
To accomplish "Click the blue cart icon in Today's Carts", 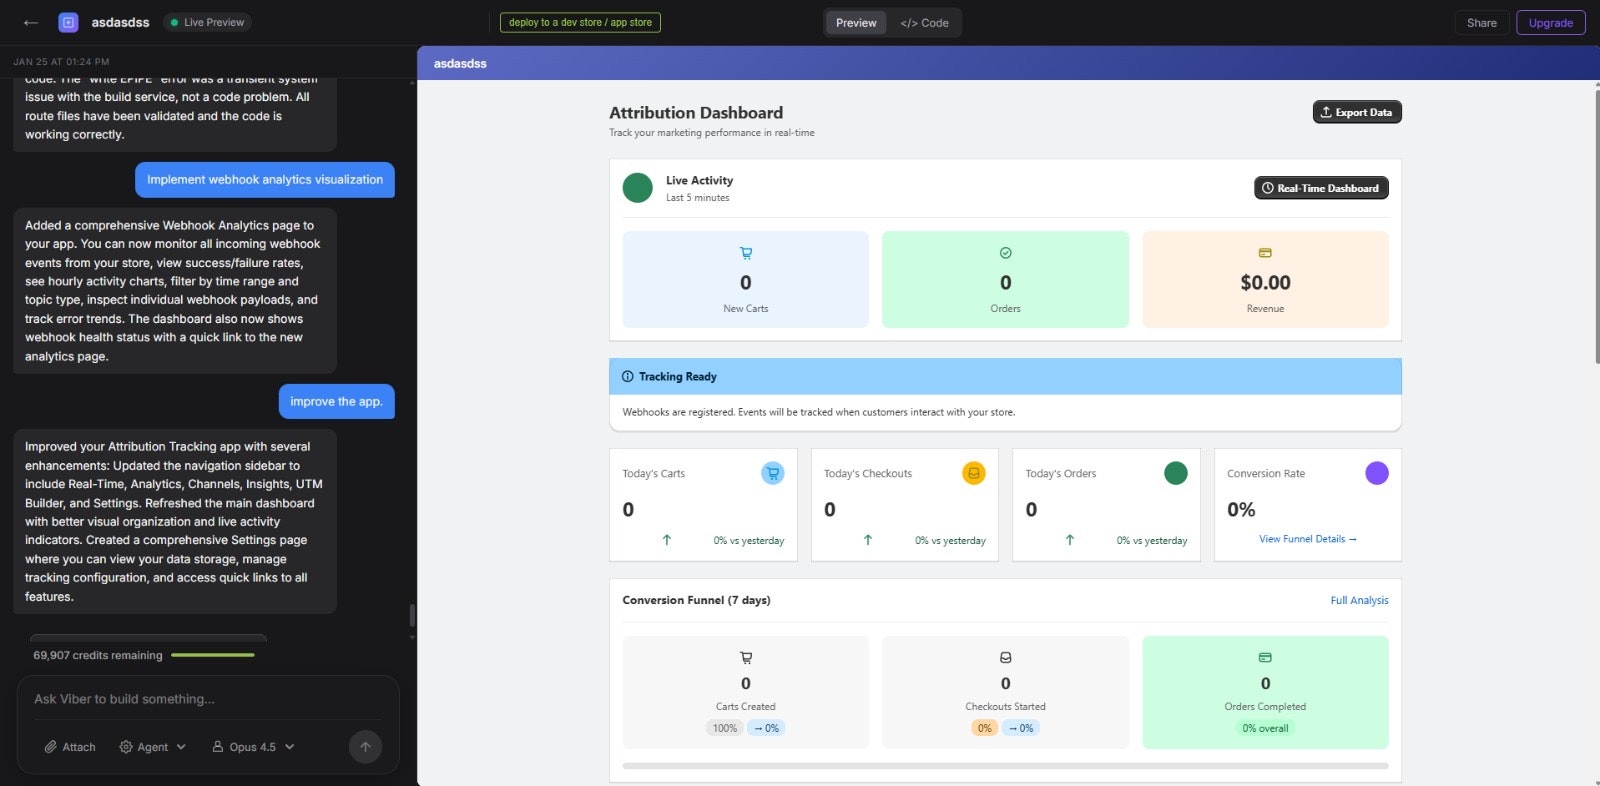I will 772,473.
